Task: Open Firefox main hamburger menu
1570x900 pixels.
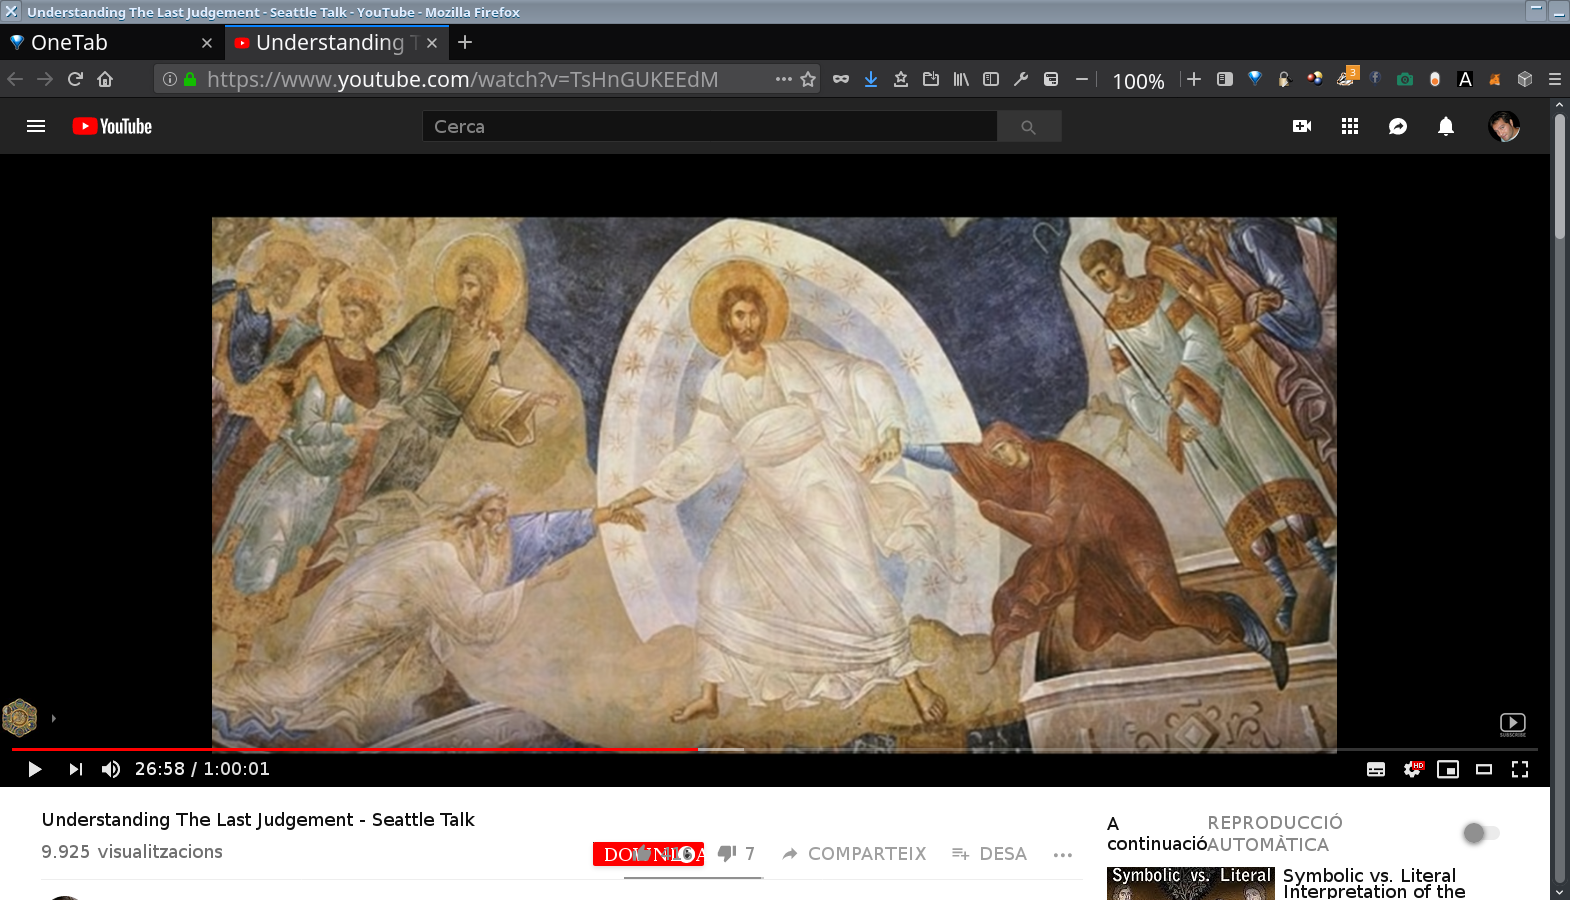Action: click(1555, 79)
